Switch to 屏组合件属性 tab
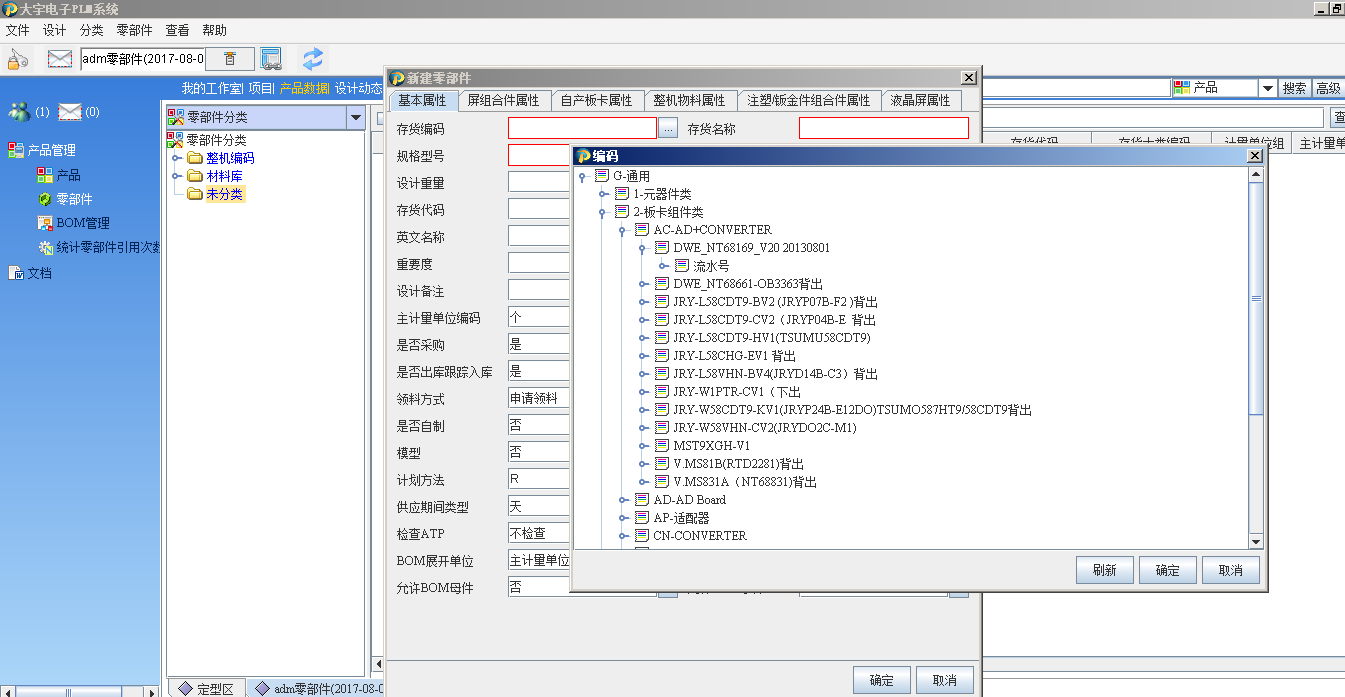This screenshot has height=697, width=1345. (x=503, y=100)
